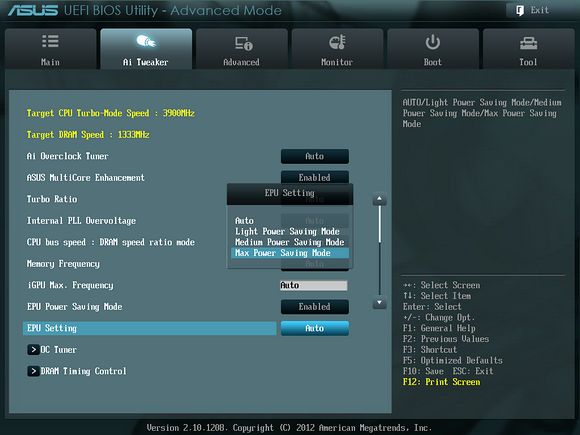Click the ASUS logo in header
The height and width of the screenshot is (435, 580).
pyautogui.click(x=33, y=10)
